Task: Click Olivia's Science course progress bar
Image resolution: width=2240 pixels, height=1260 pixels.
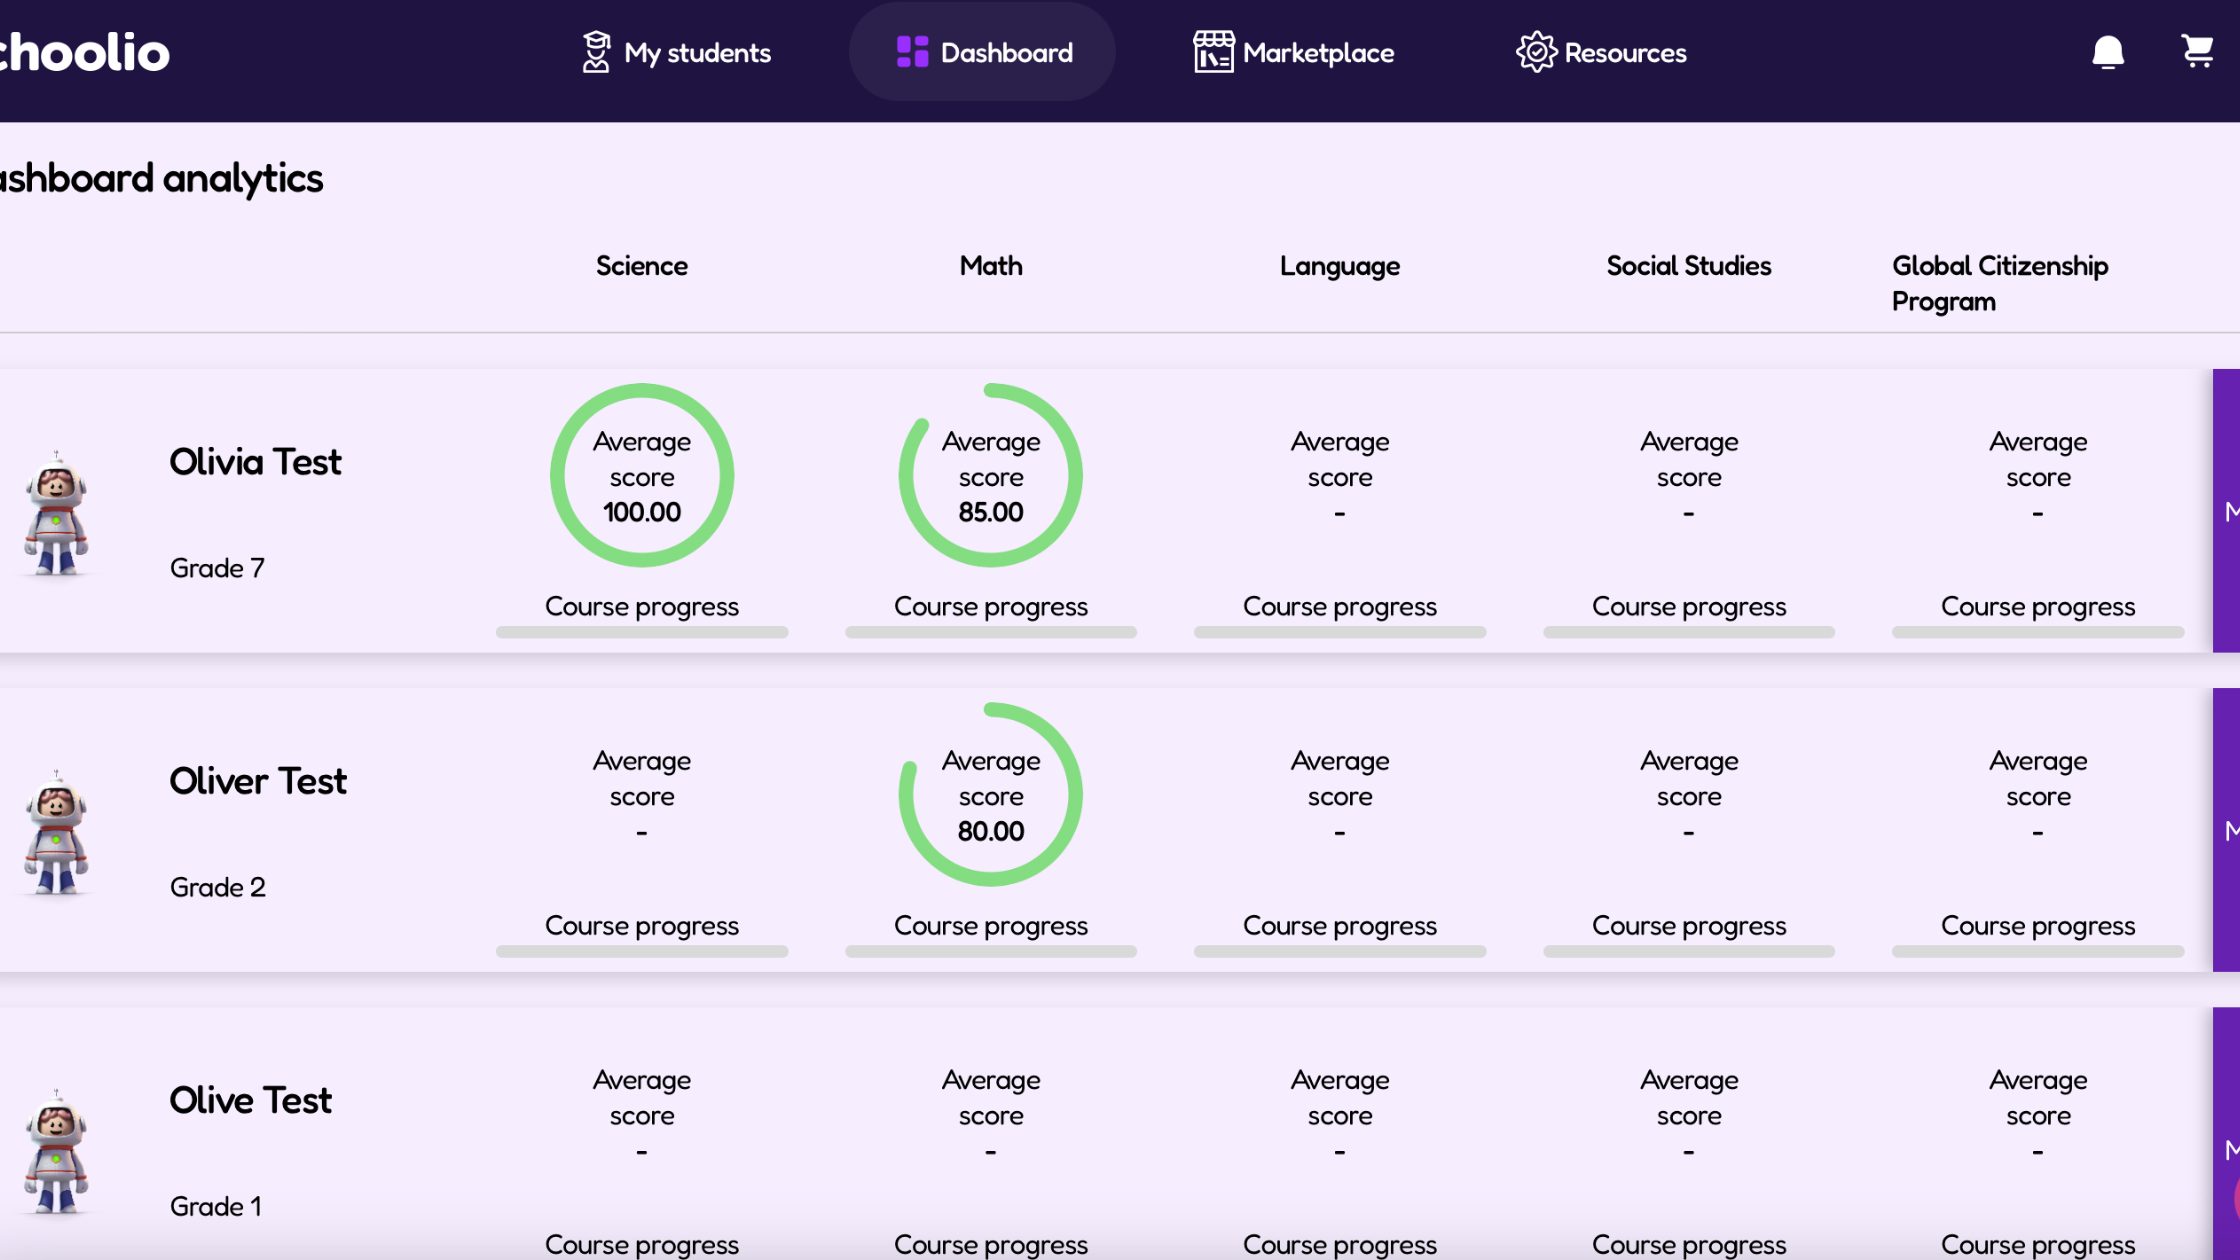Action: click(642, 632)
